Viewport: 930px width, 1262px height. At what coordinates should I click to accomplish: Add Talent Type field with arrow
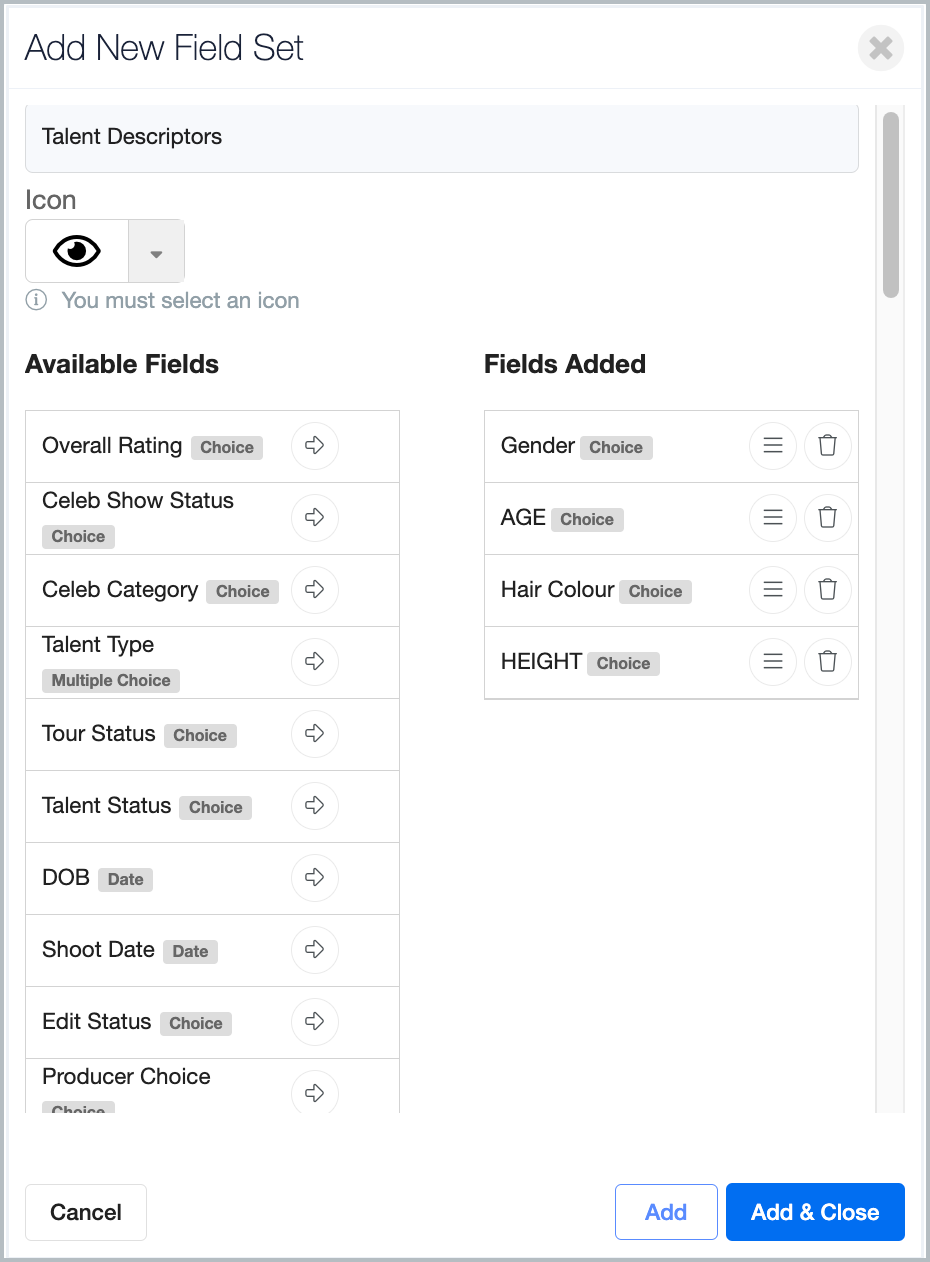pos(315,661)
